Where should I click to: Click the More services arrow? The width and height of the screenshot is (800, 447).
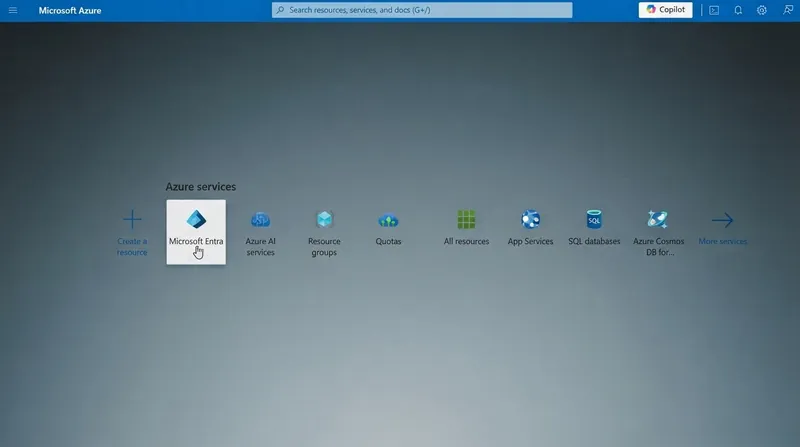[x=722, y=220]
